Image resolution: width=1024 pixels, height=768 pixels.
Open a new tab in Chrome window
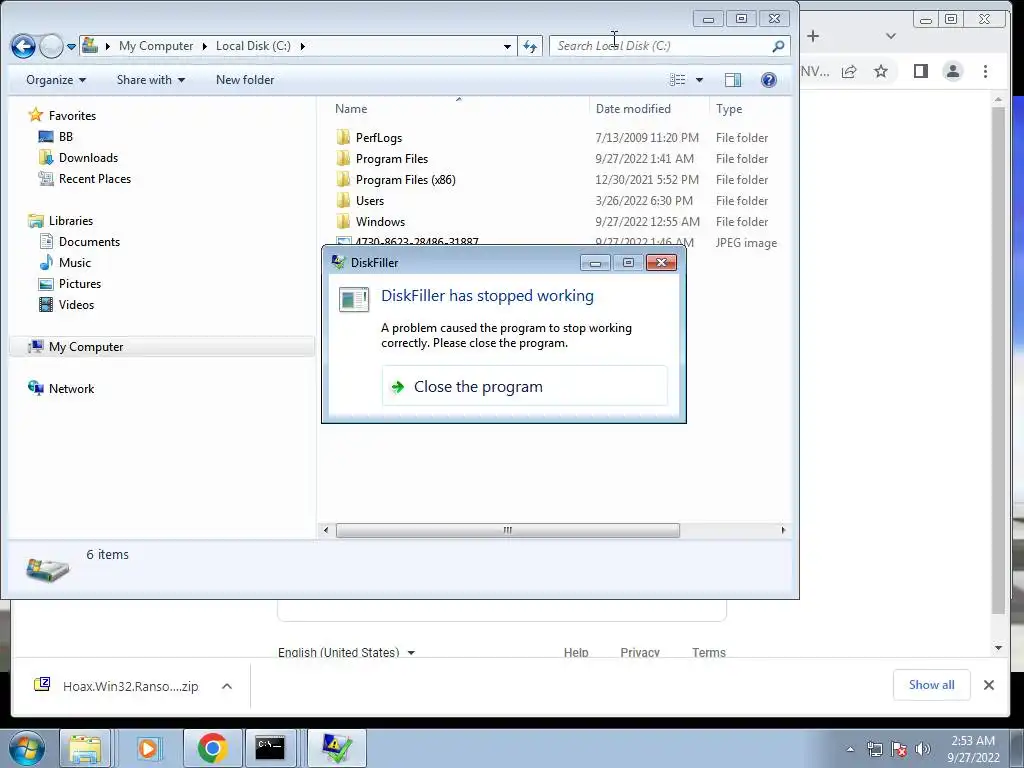point(812,37)
